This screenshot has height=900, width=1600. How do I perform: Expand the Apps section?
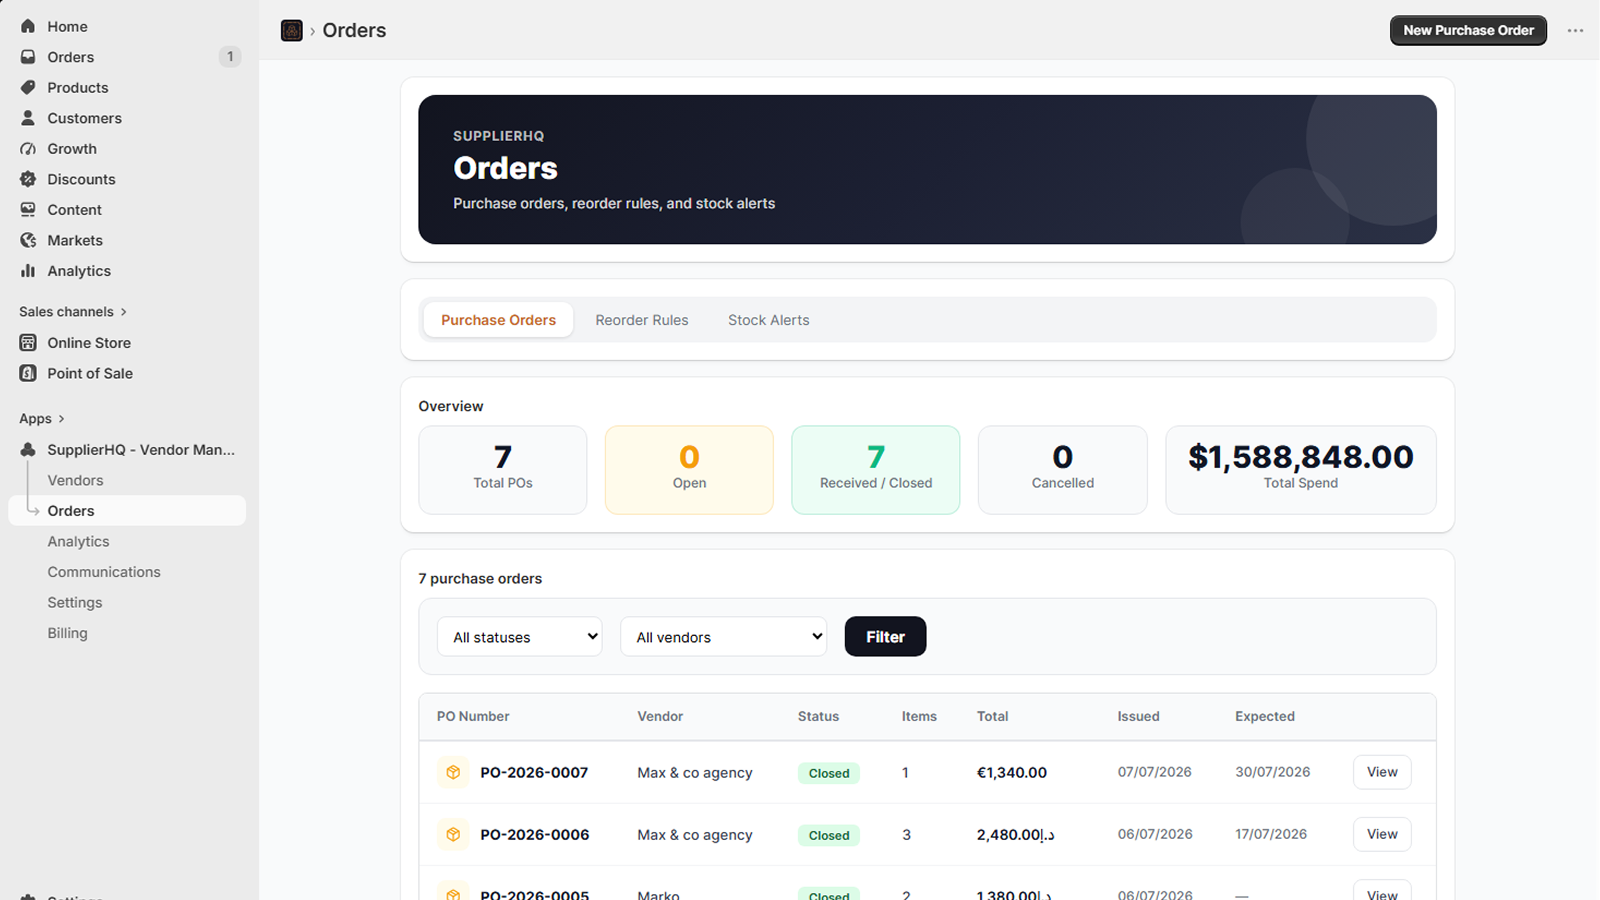[x=42, y=419]
